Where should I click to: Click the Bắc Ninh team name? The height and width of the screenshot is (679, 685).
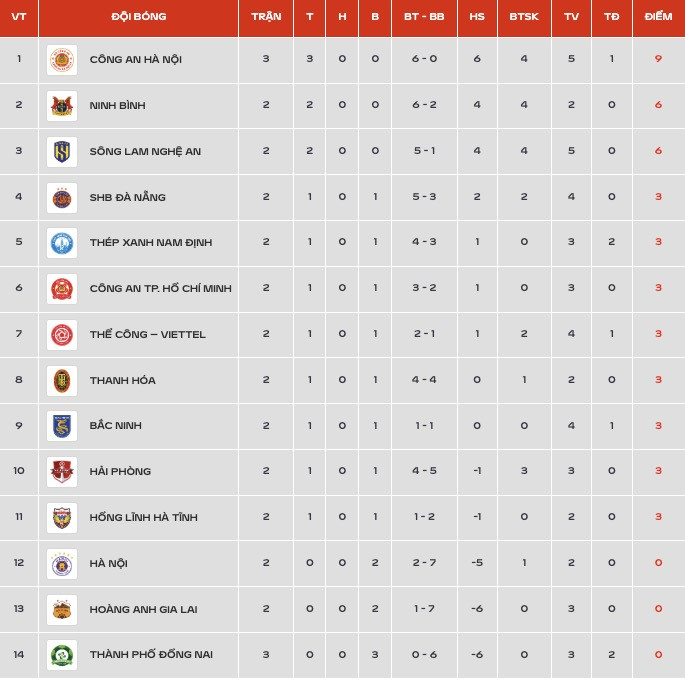[116, 425]
